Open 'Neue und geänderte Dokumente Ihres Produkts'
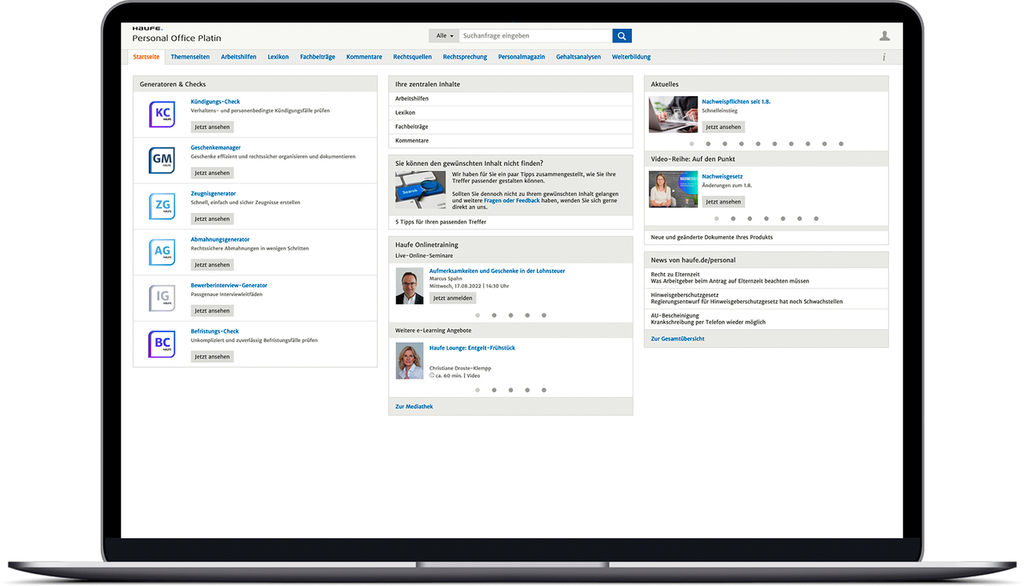Screen dimensions: 1024x586 tap(766, 237)
